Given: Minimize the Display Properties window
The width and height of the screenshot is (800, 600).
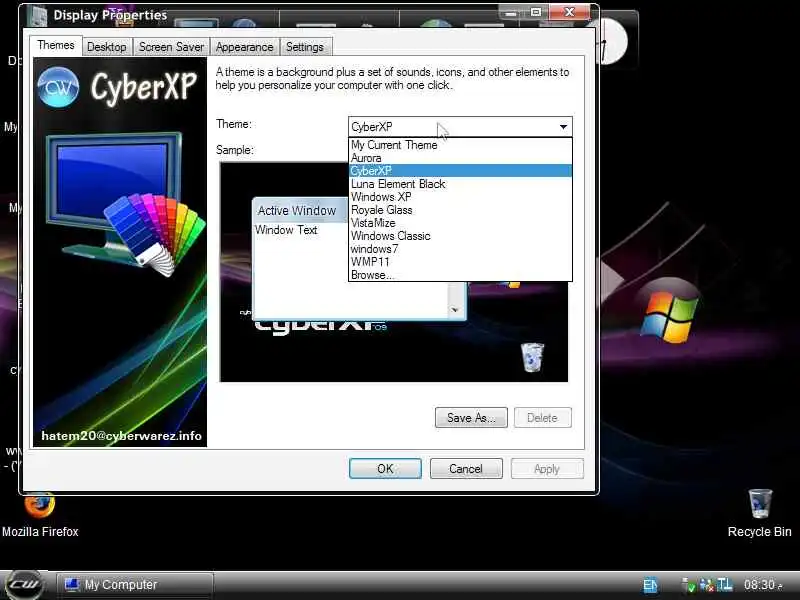Looking at the screenshot, I should pyautogui.click(x=511, y=12).
